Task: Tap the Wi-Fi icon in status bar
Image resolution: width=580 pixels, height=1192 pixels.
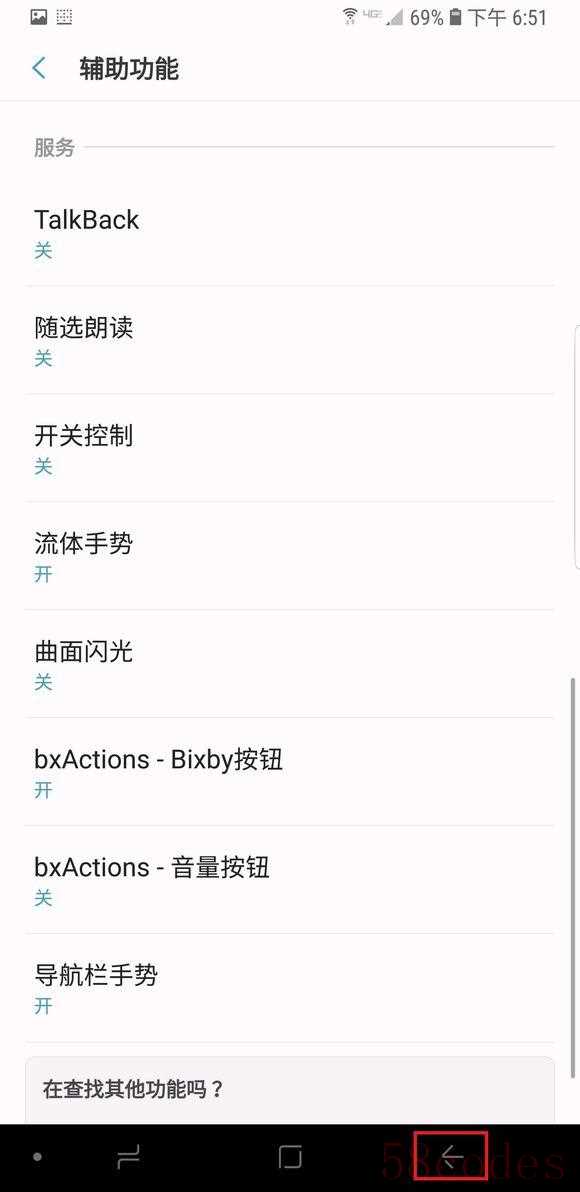Action: tap(350, 17)
